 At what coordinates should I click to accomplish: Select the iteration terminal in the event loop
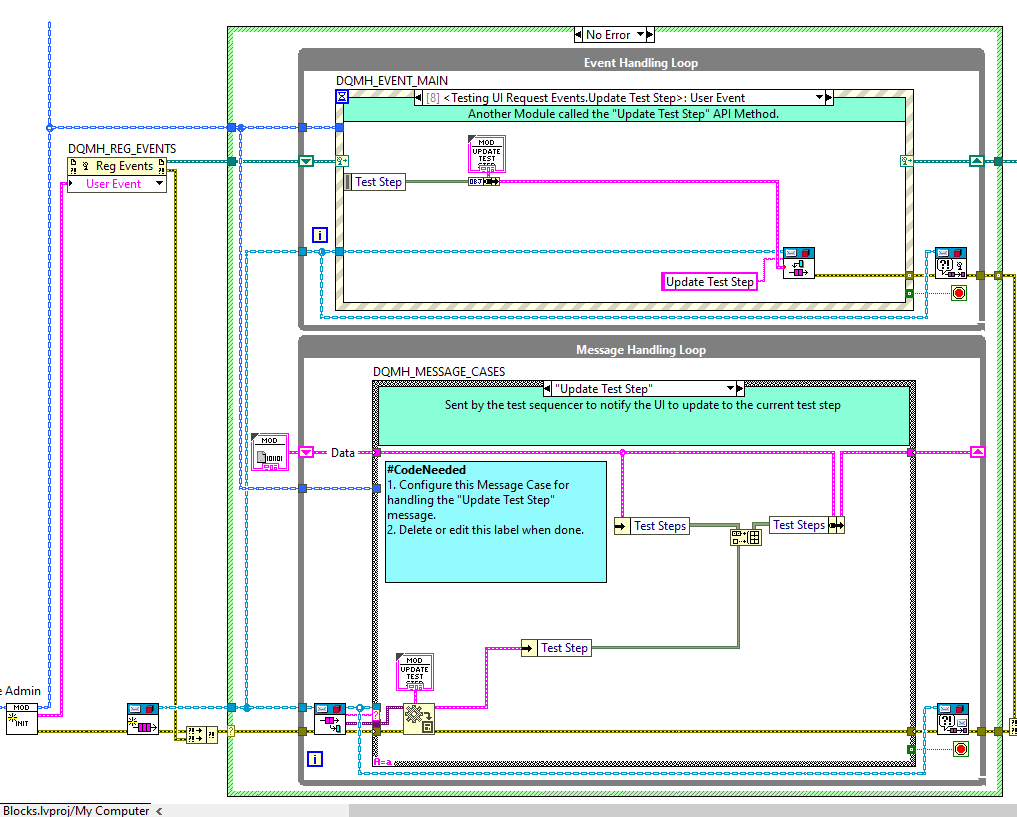319,235
